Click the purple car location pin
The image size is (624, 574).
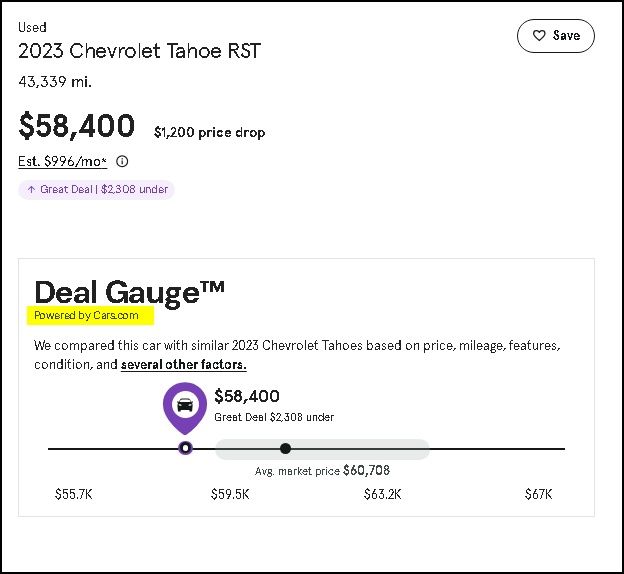[x=185, y=408]
